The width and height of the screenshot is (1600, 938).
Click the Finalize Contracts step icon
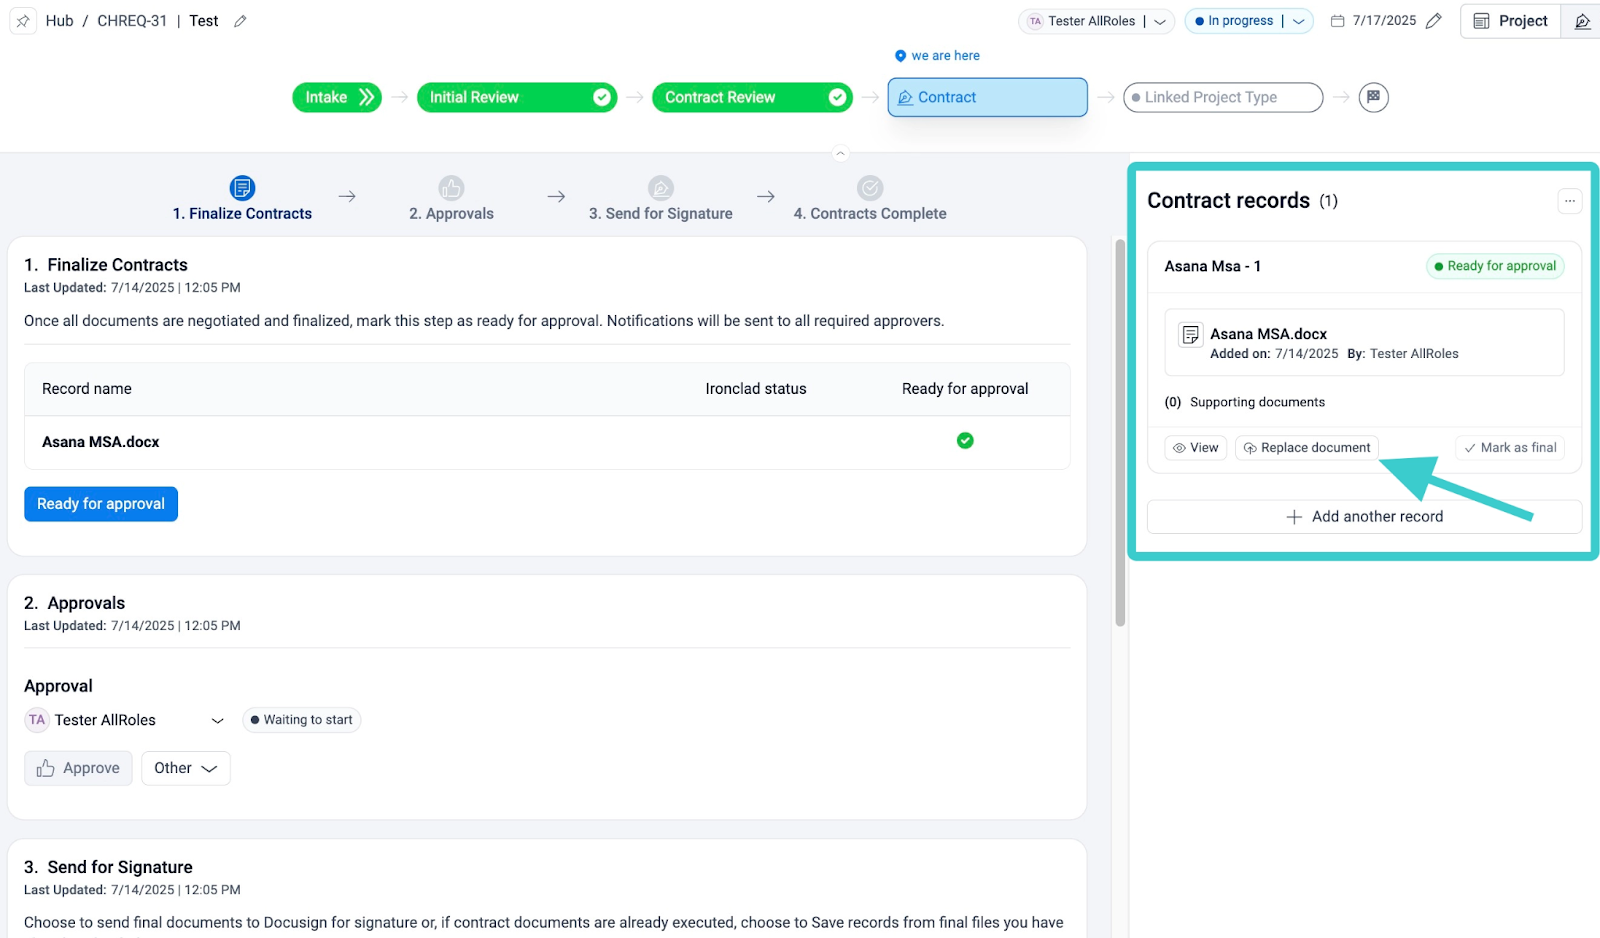click(x=242, y=188)
